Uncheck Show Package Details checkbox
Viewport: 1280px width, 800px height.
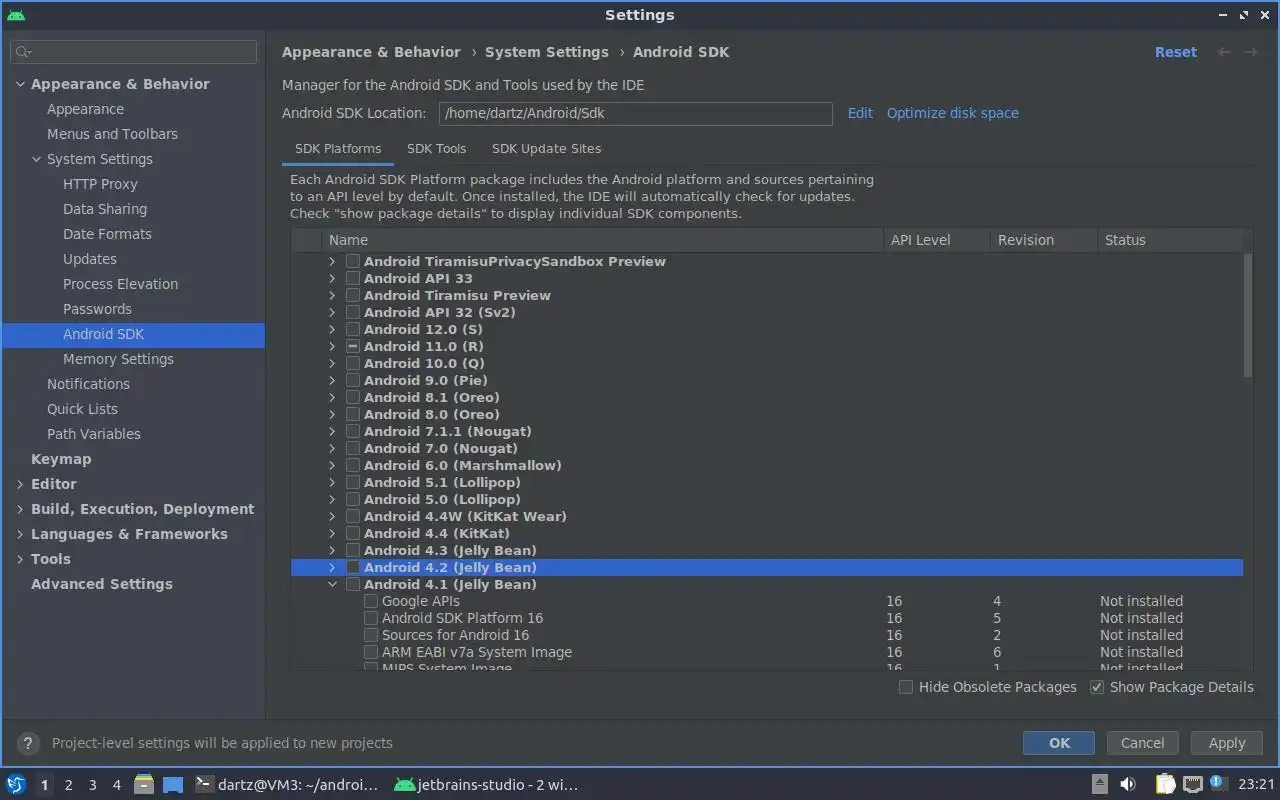1097,687
